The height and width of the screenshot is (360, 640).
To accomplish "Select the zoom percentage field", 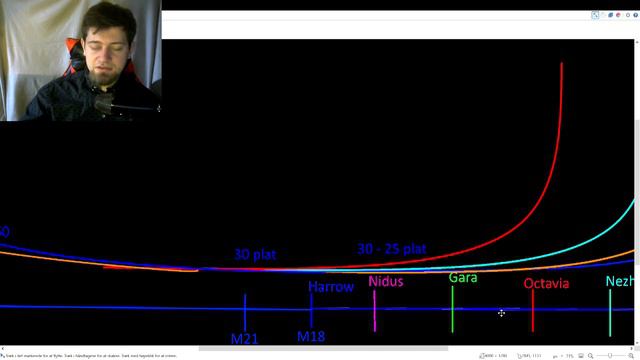I will tap(569, 356).
